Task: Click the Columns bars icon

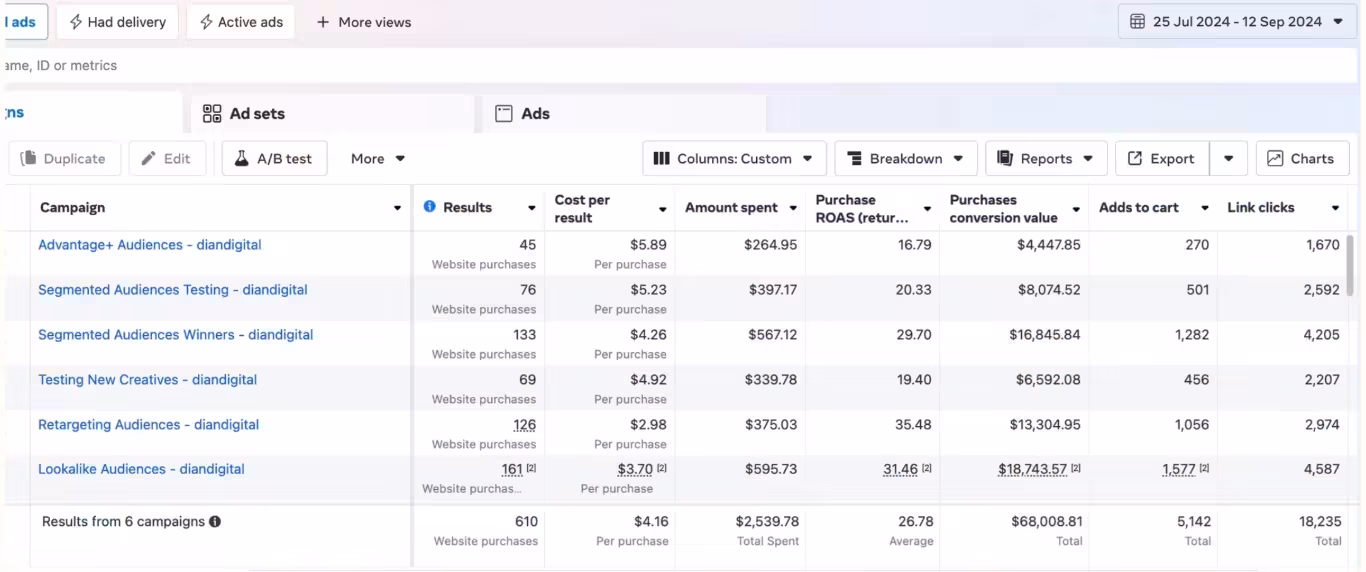Action: coord(661,158)
